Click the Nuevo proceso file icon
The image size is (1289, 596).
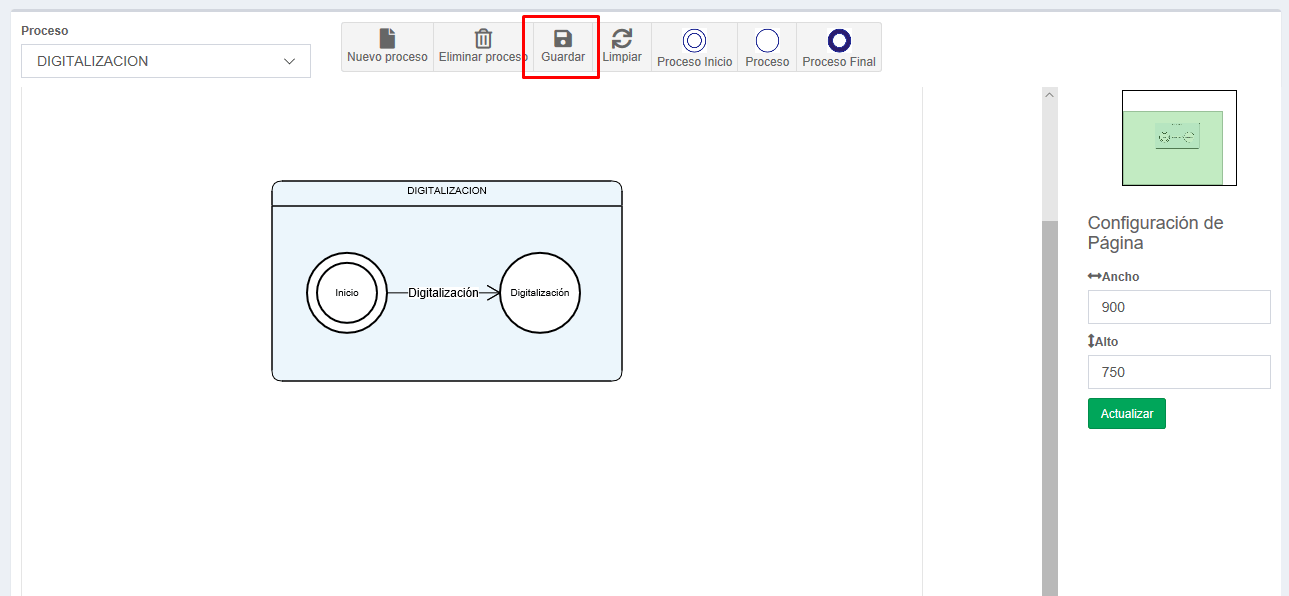coord(387,39)
